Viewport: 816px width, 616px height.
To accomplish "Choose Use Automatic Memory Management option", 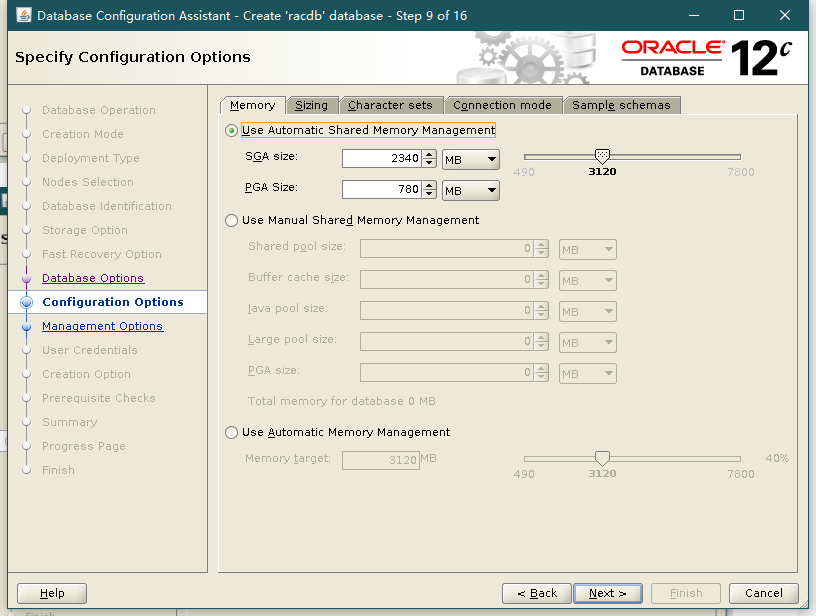I will [x=232, y=432].
